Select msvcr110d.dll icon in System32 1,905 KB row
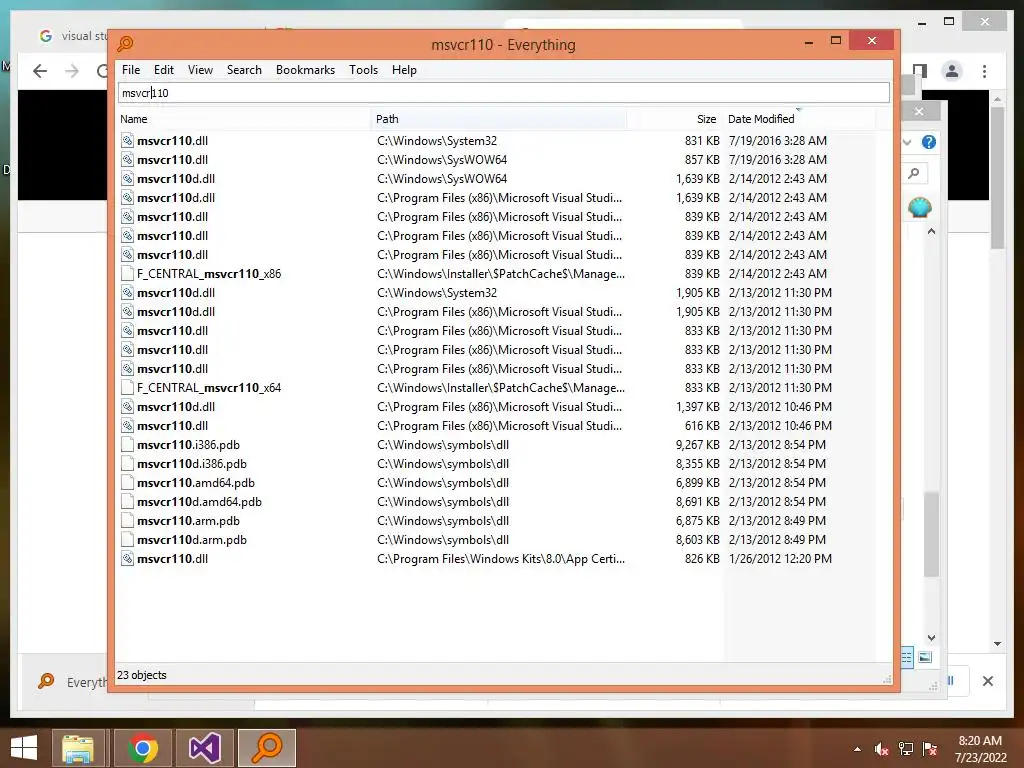 pyautogui.click(x=127, y=293)
